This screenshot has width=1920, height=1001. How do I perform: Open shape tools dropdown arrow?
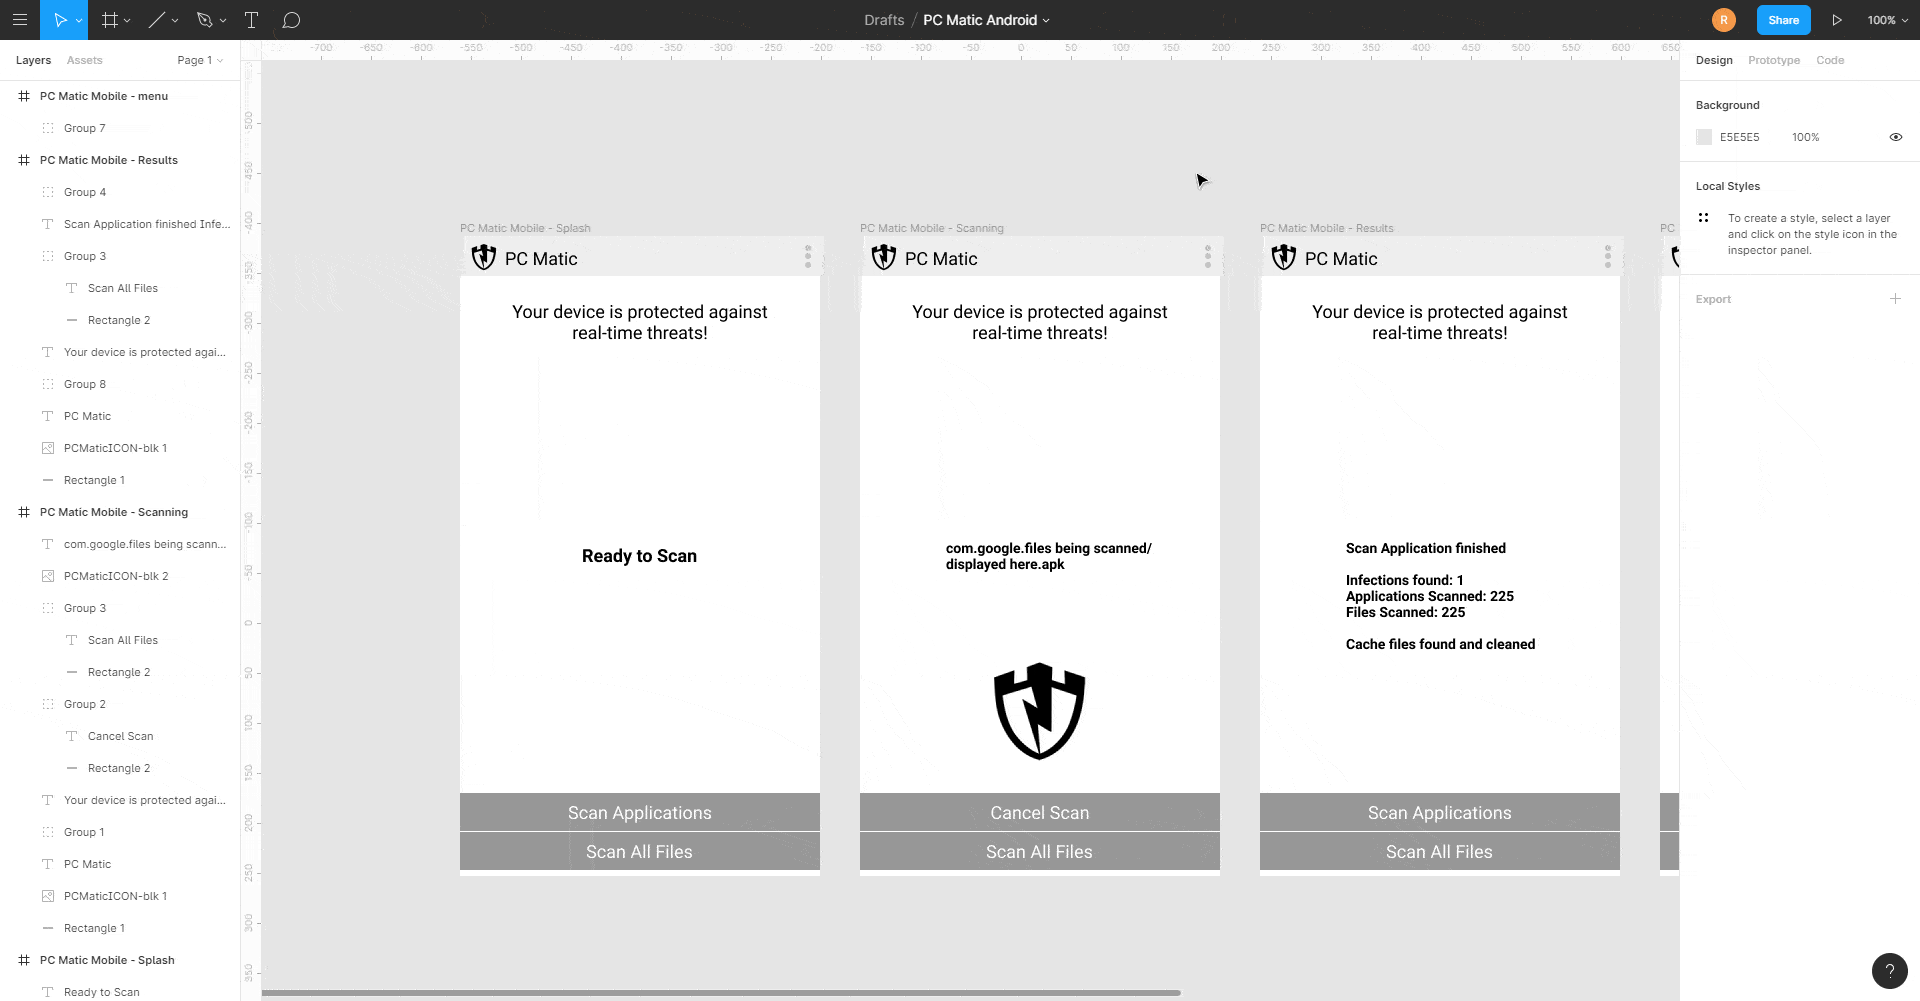175,20
